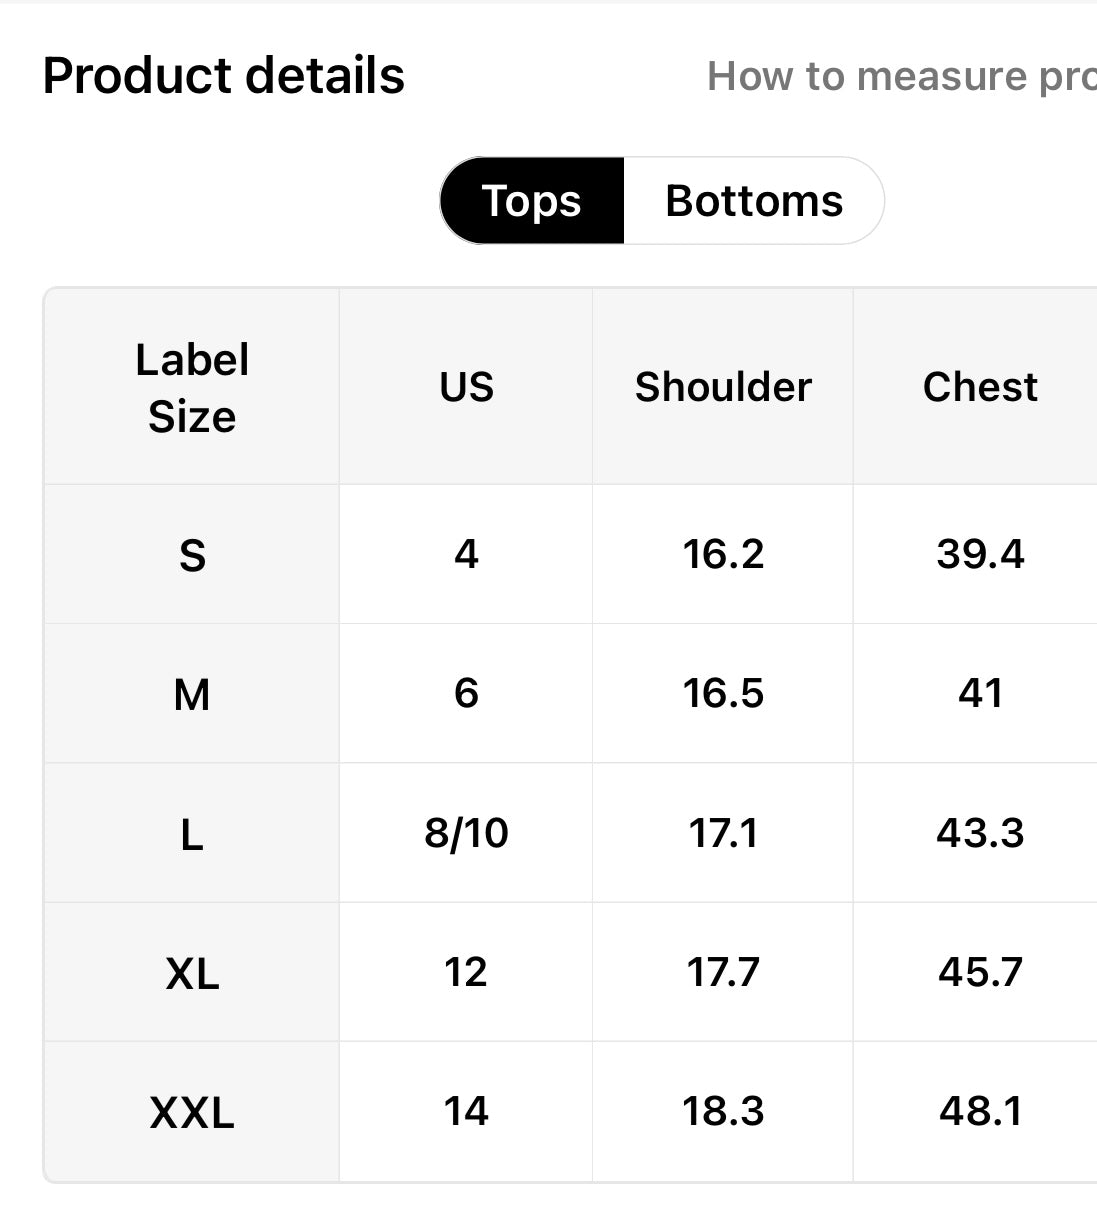This screenshot has height=1217, width=1097.
Task: Select the Chest column header
Action: (980, 388)
